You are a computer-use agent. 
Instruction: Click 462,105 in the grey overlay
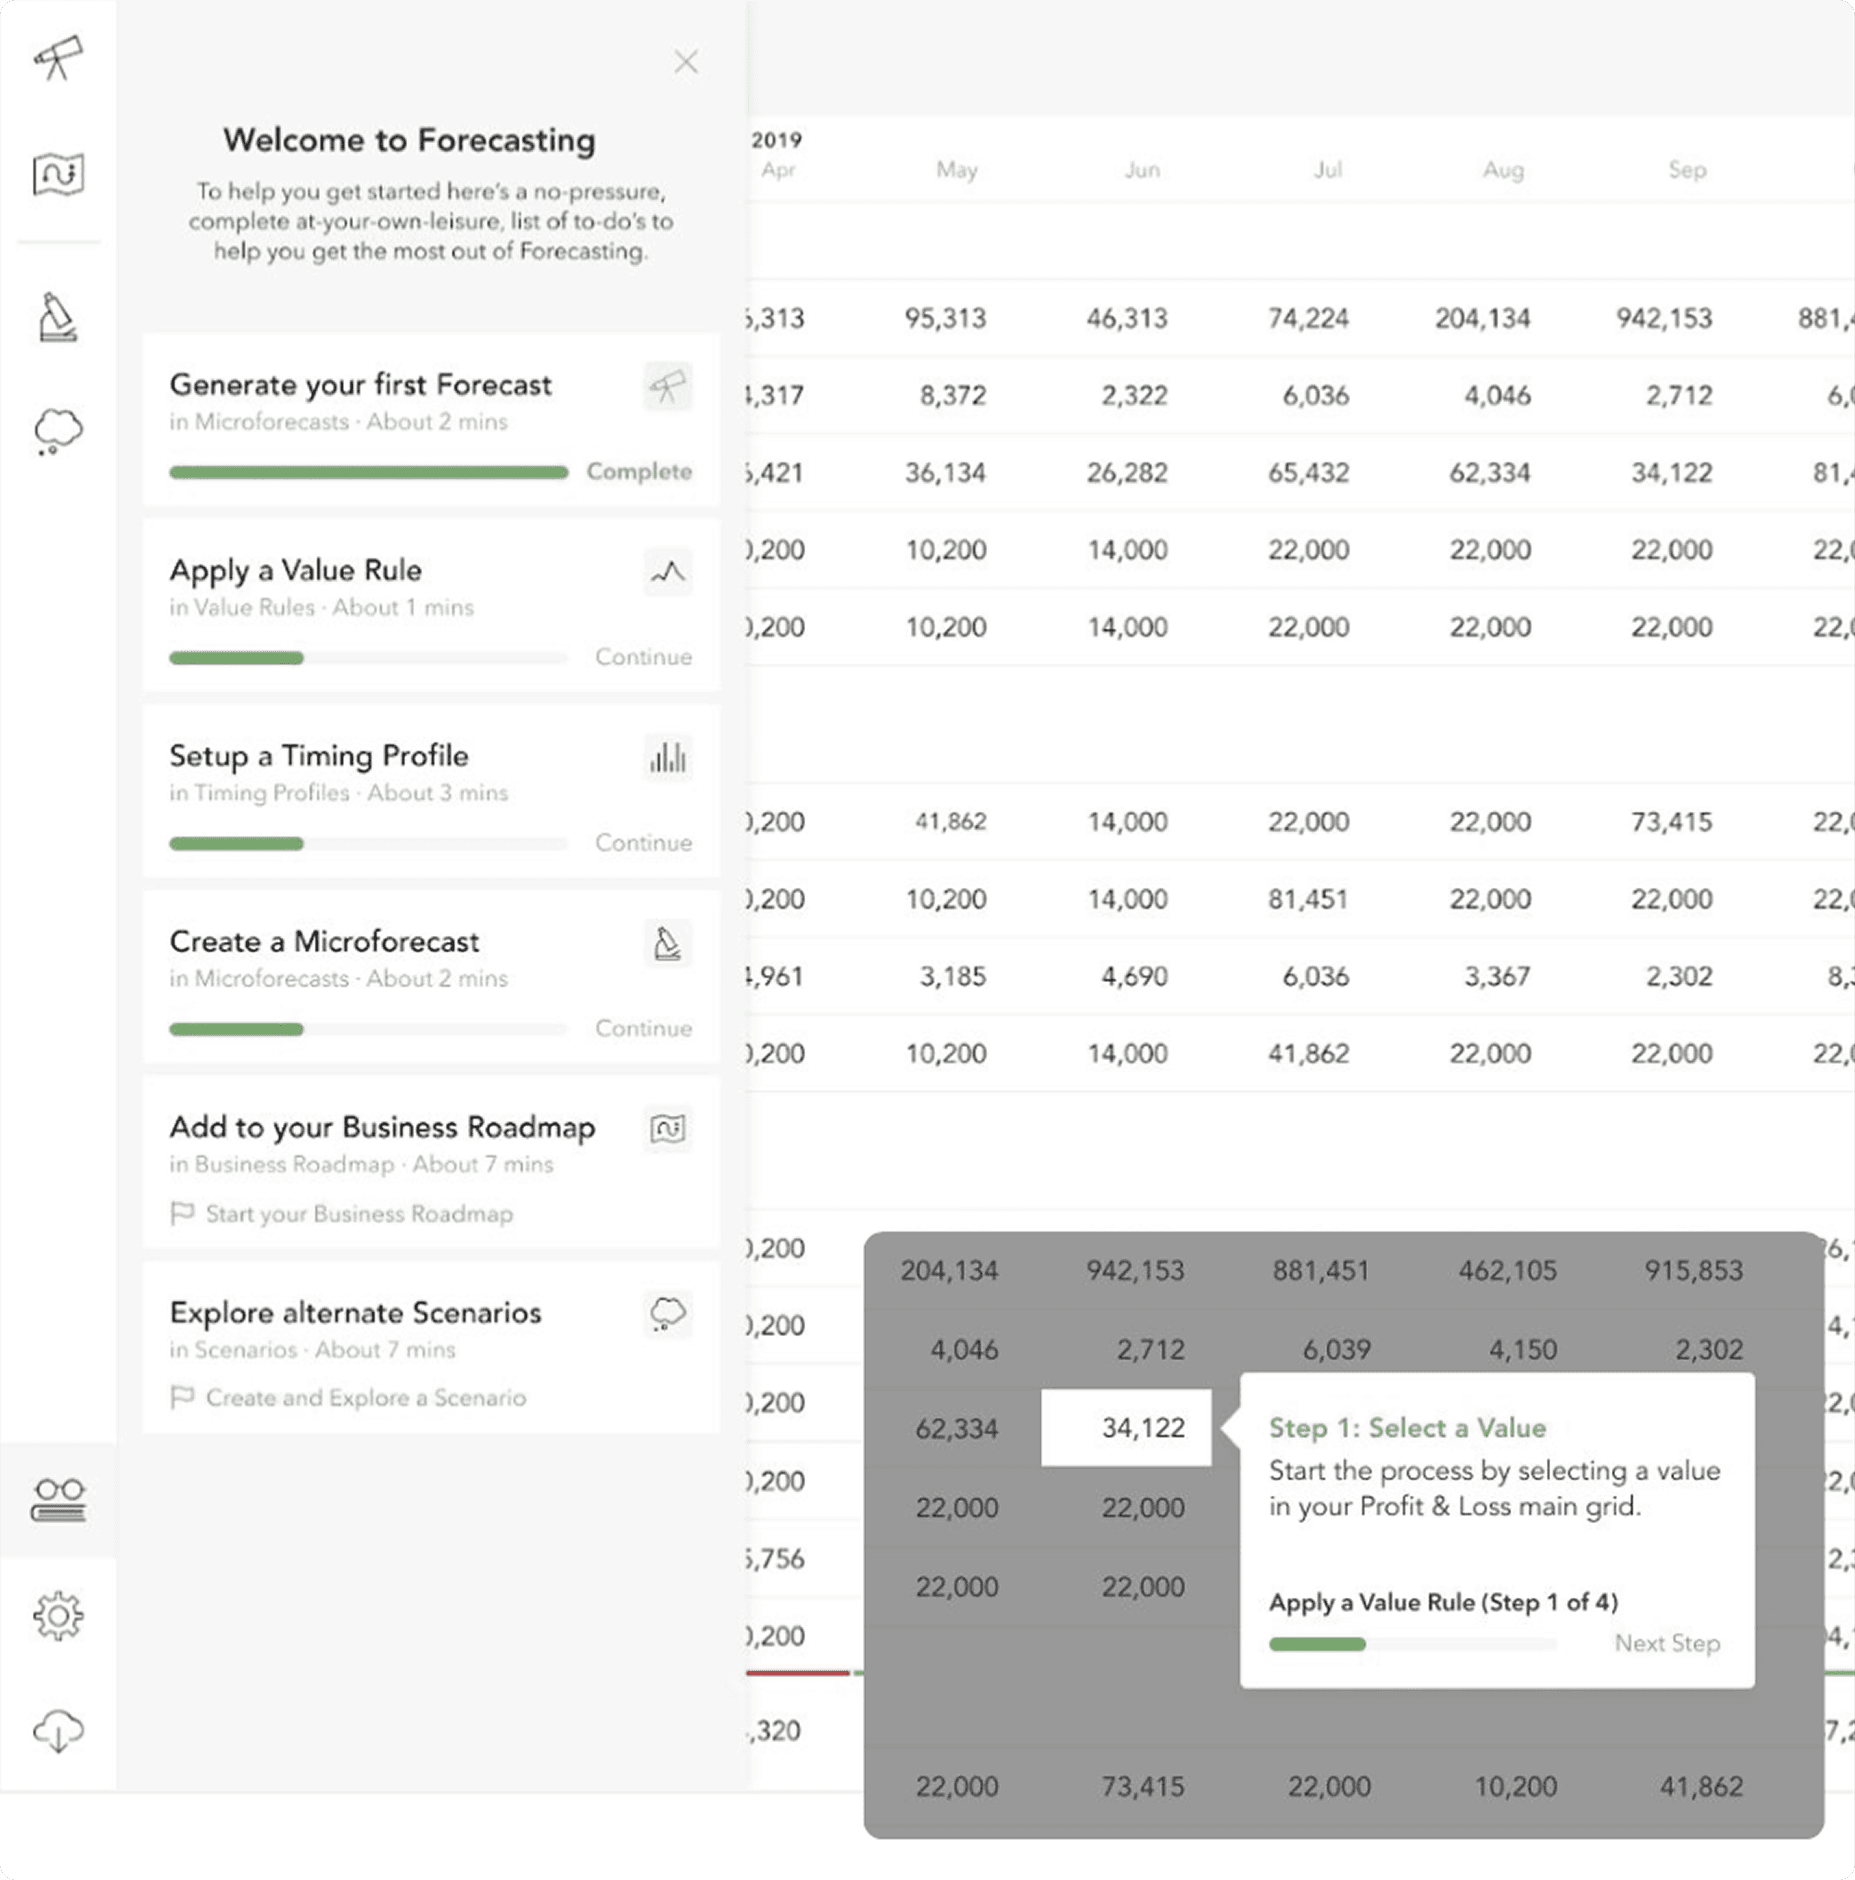[1507, 1270]
